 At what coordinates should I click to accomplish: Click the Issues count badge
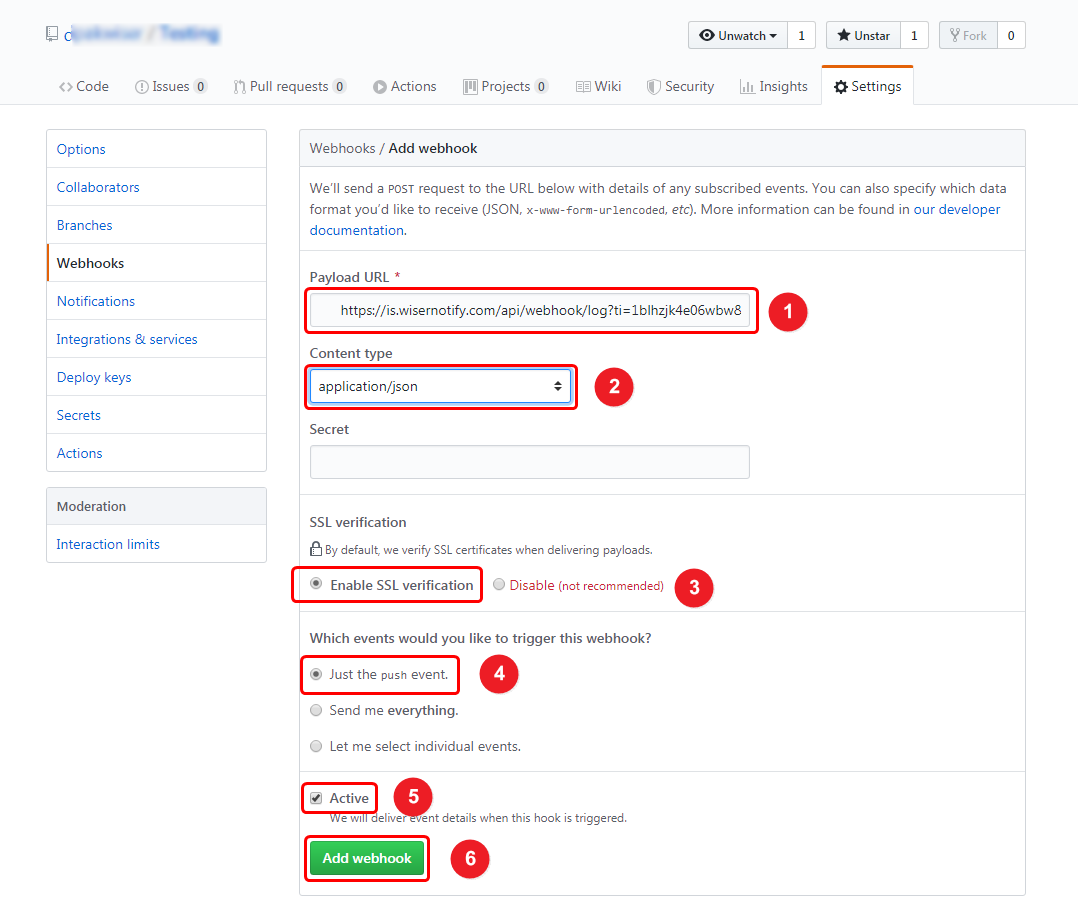tap(201, 87)
